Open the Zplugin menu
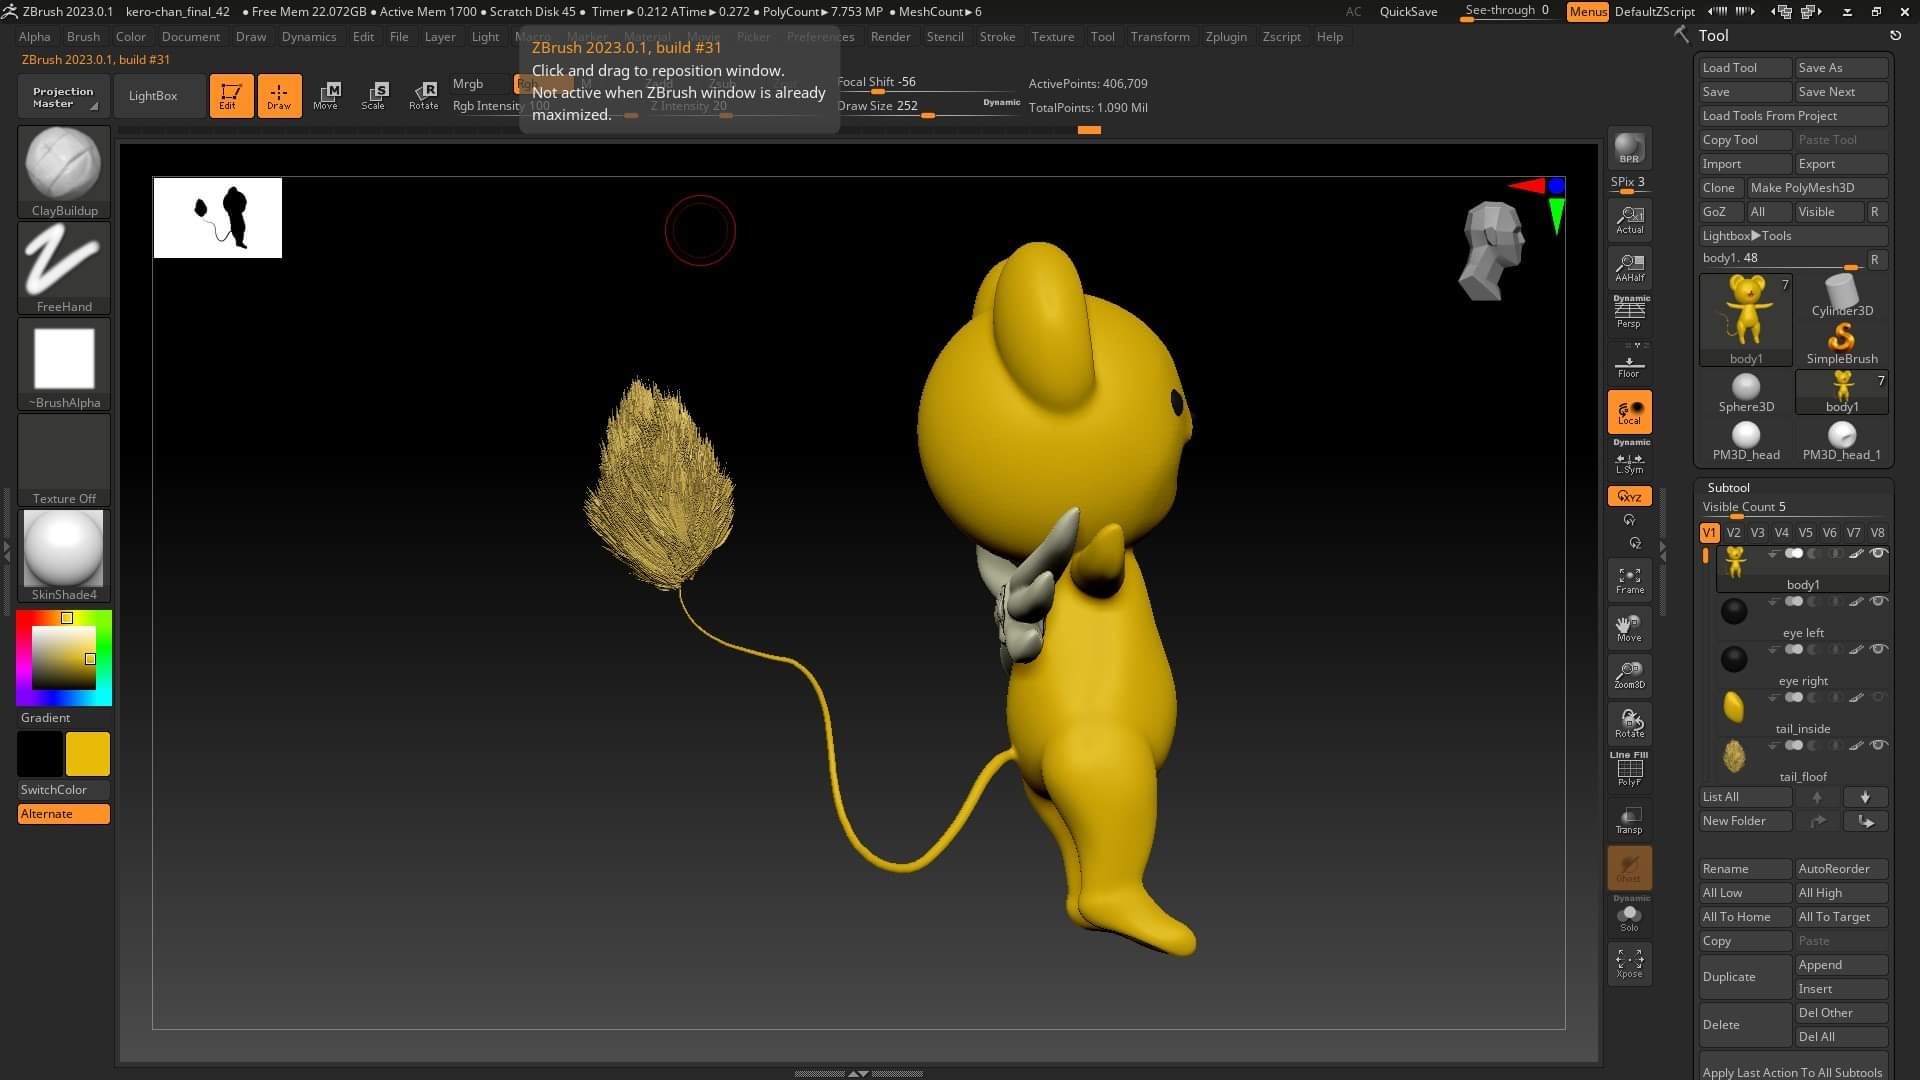This screenshot has width=1920, height=1080. point(1225,37)
